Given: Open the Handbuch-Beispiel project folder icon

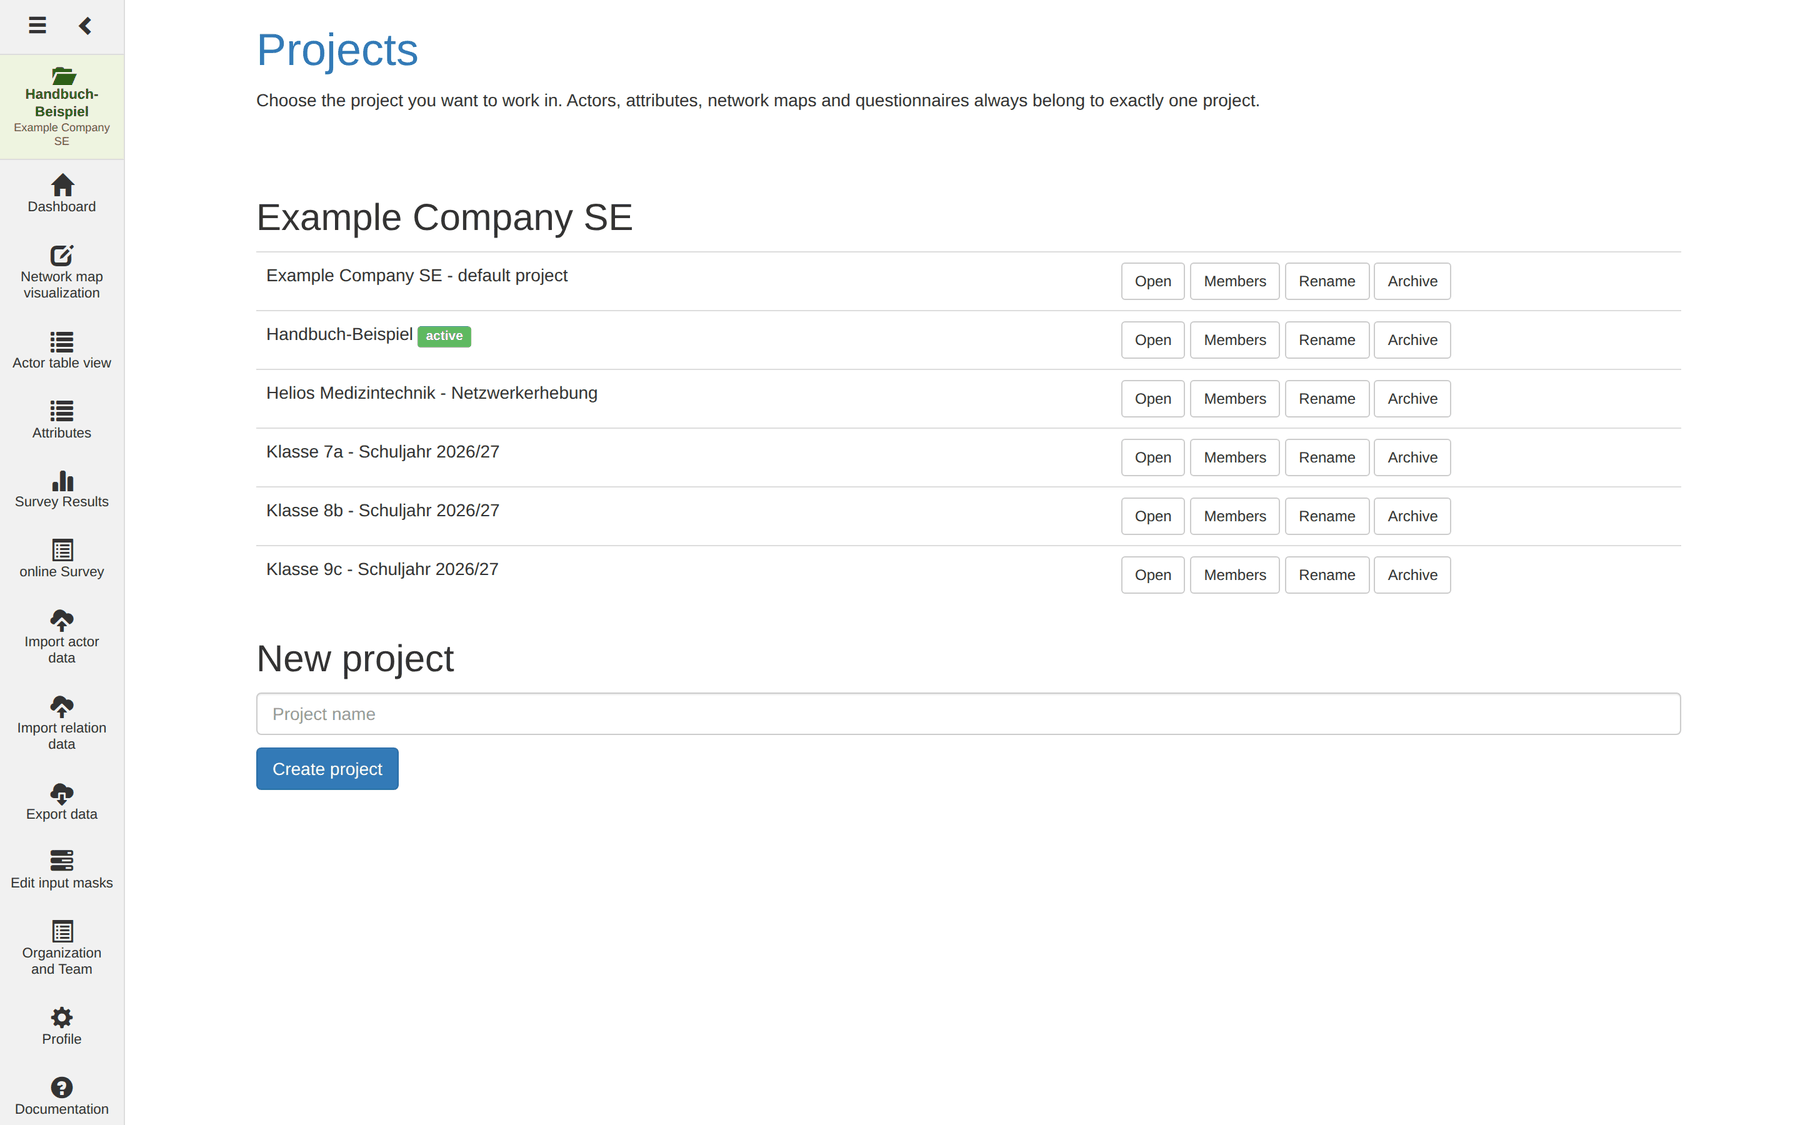Looking at the screenshot, I should click(63, 76).
